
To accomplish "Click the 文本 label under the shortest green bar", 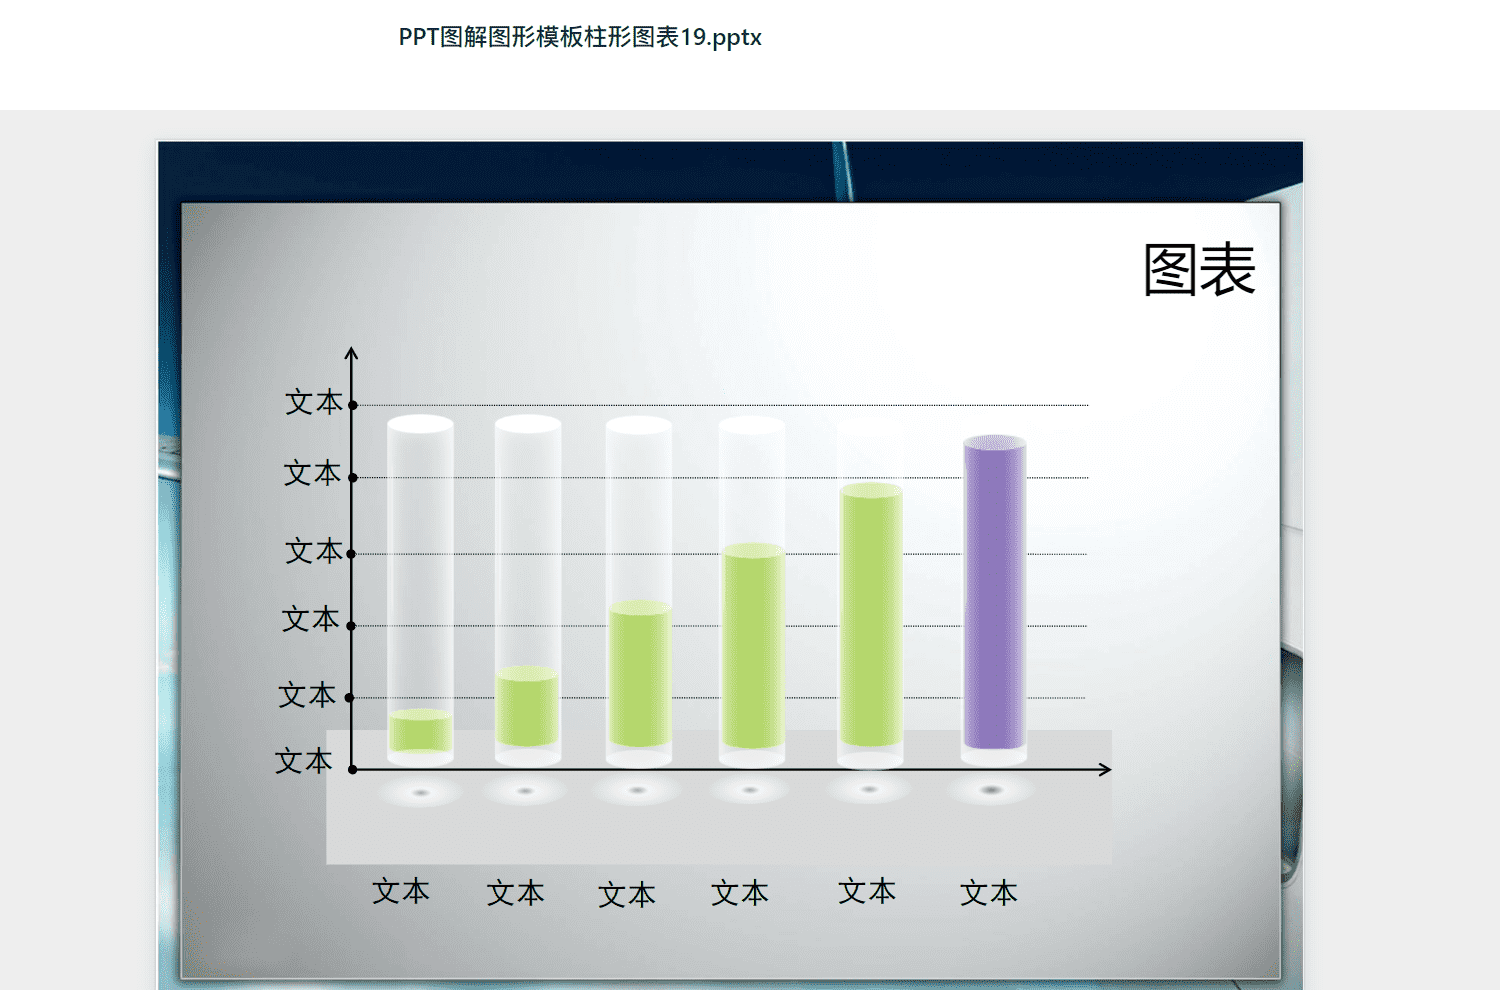I will pos(401,890).
